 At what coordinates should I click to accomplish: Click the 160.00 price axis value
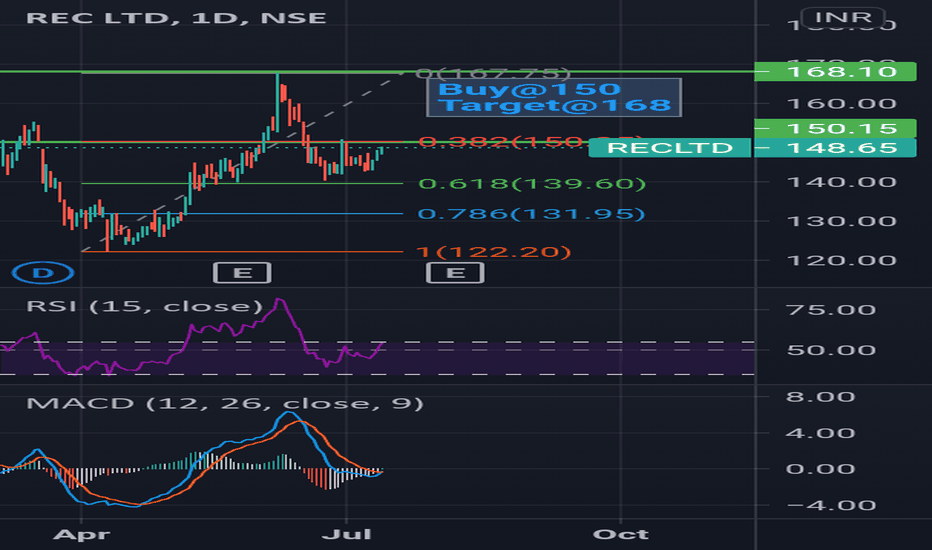tap(841, 104)
